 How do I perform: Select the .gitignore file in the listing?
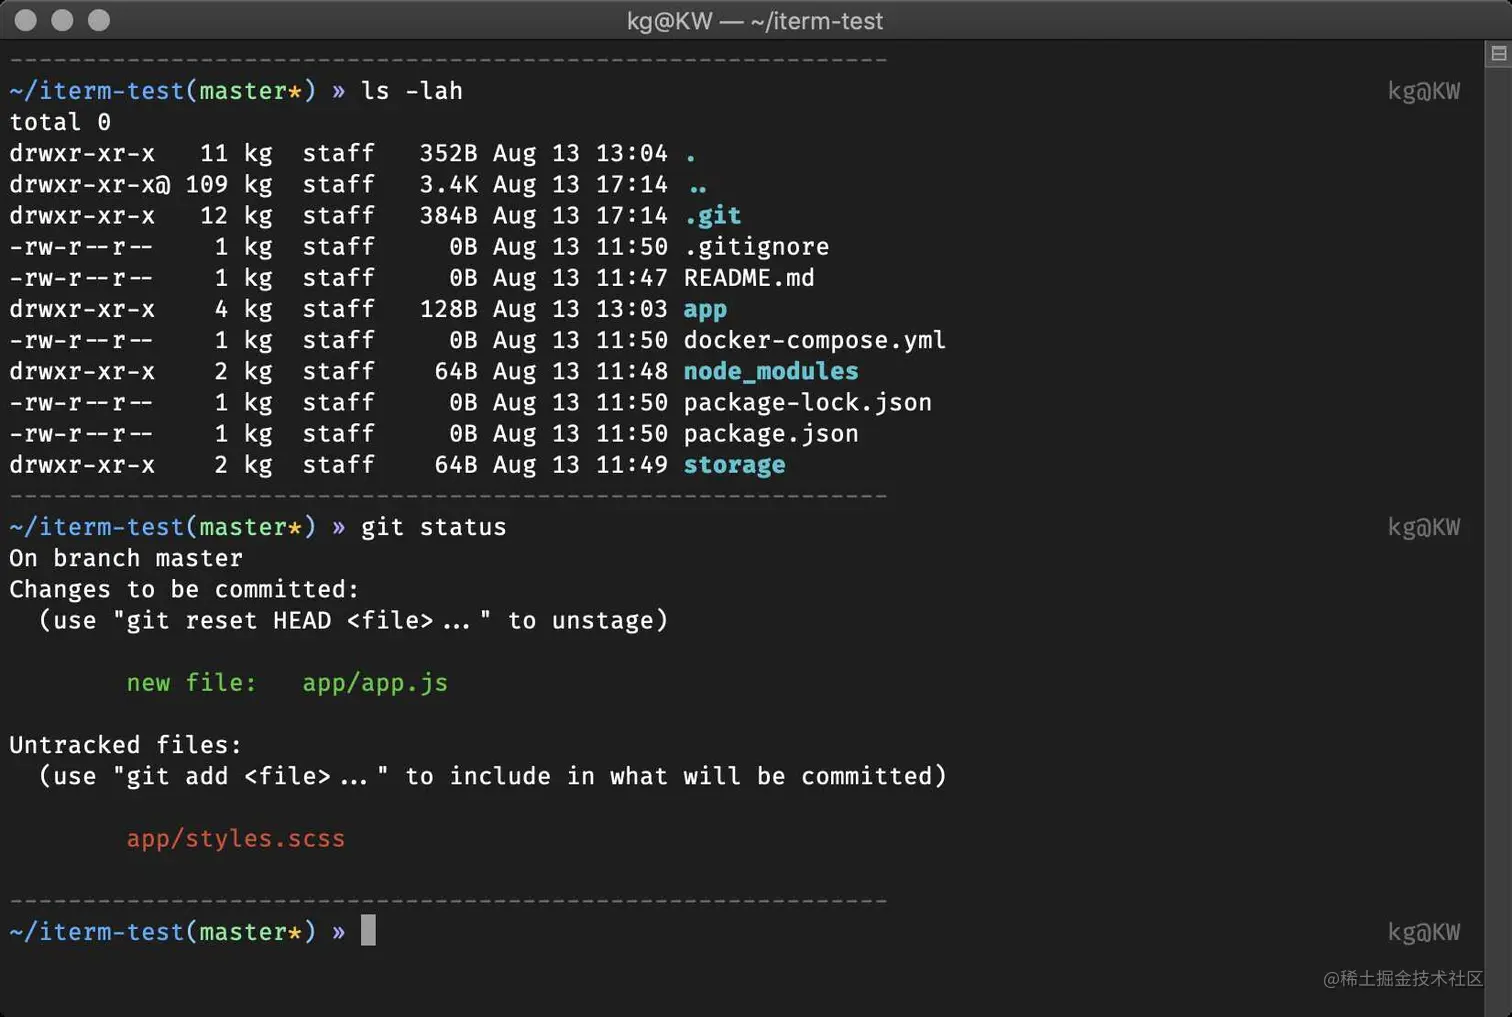(757, 246)
